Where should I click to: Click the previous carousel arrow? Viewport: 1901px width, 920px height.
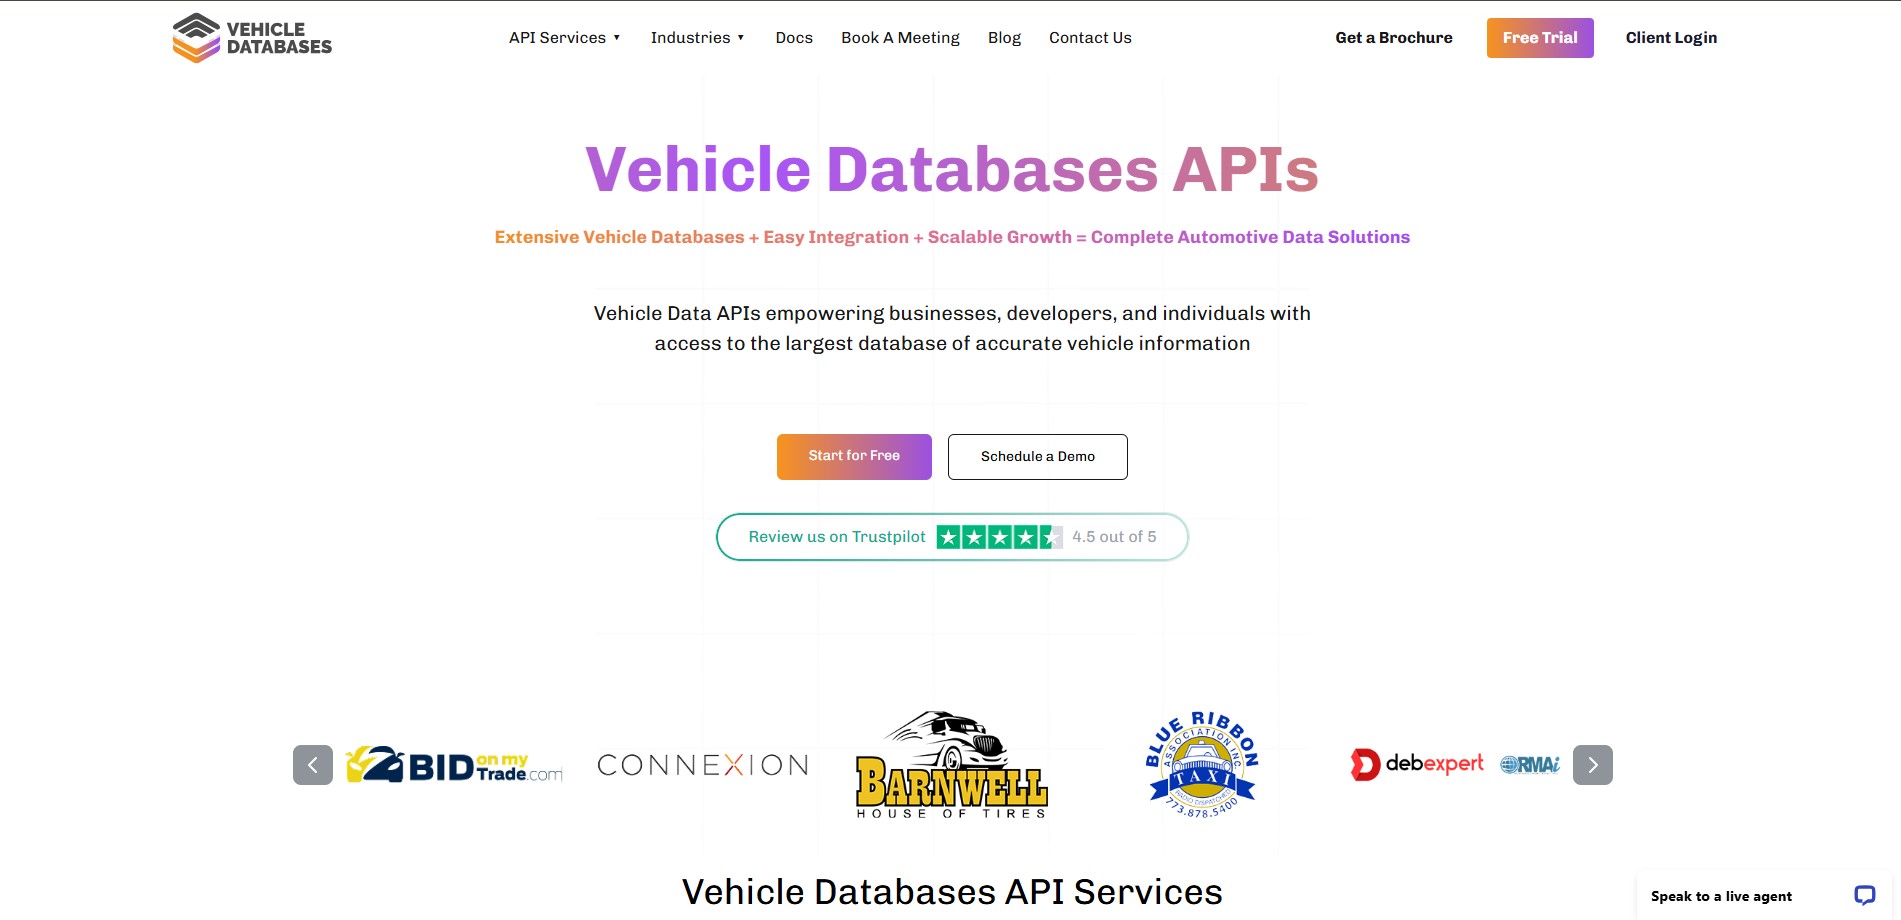(x=313, y=765)
